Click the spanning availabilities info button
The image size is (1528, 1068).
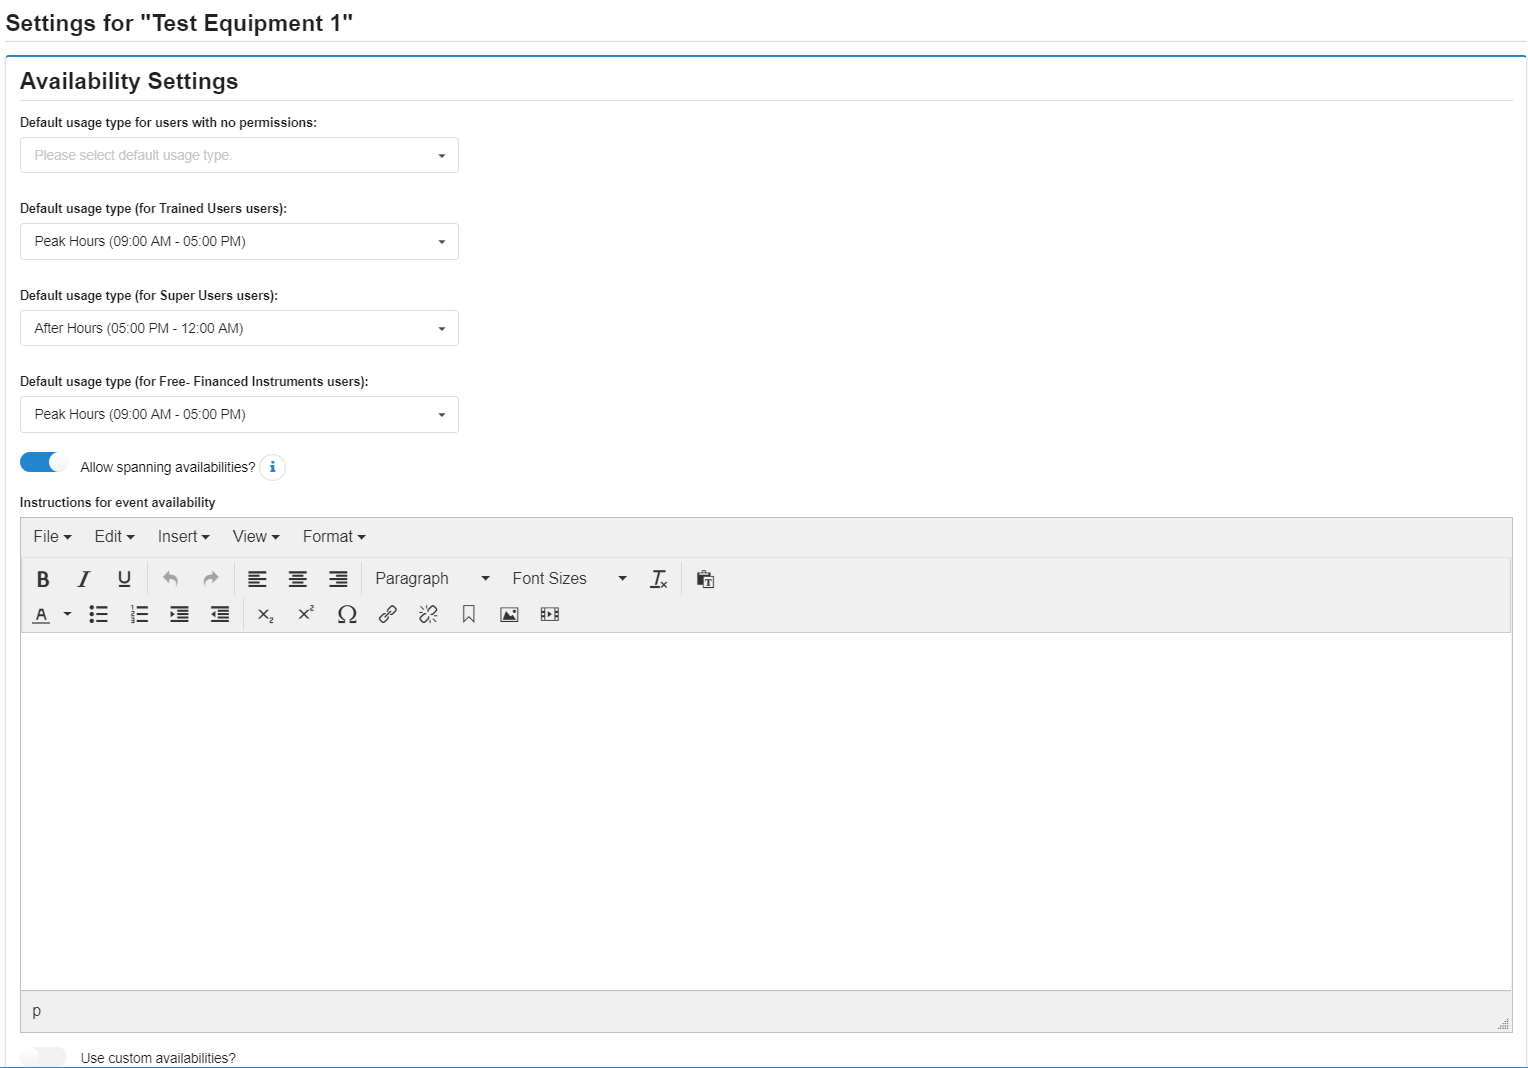coord(272,467)
